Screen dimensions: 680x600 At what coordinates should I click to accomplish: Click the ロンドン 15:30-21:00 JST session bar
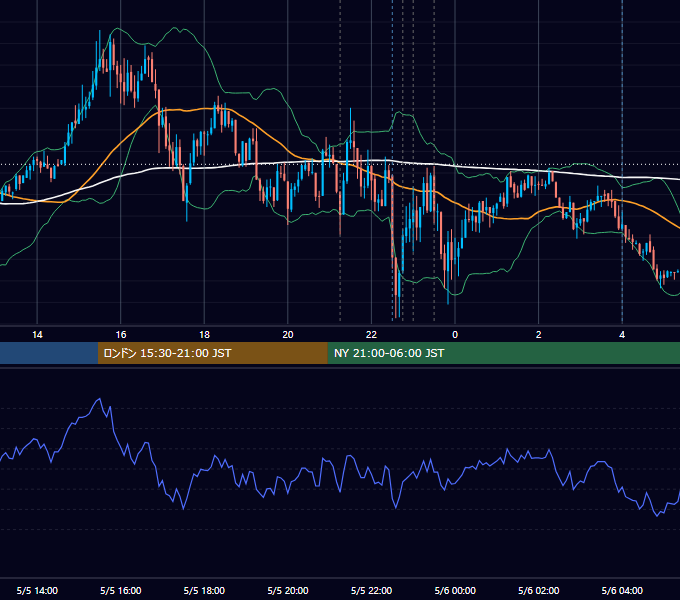coord(212,353)
